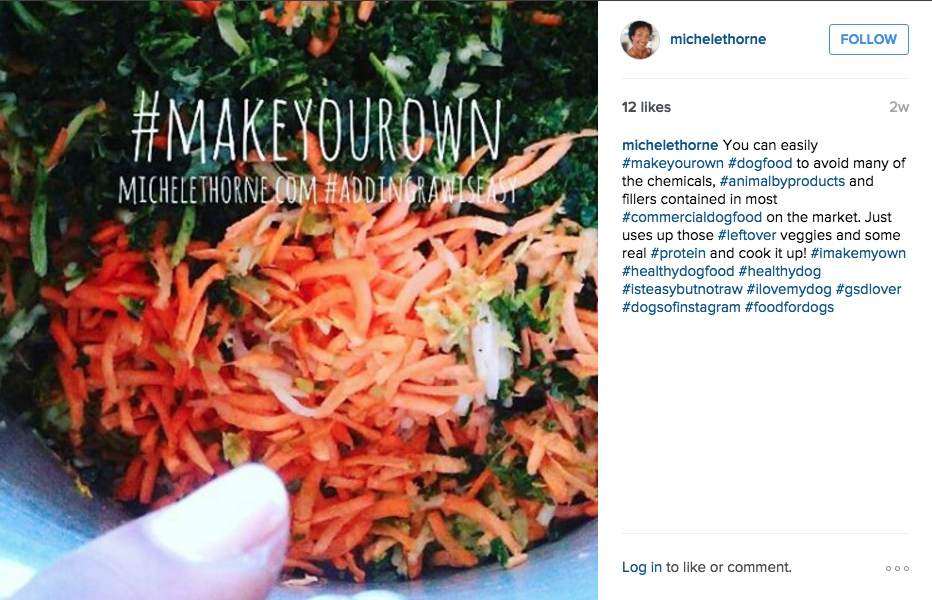The width and height of the screenshot is (932, 600).
Task: Click the shredded carrot post photo
Action: 299,300
